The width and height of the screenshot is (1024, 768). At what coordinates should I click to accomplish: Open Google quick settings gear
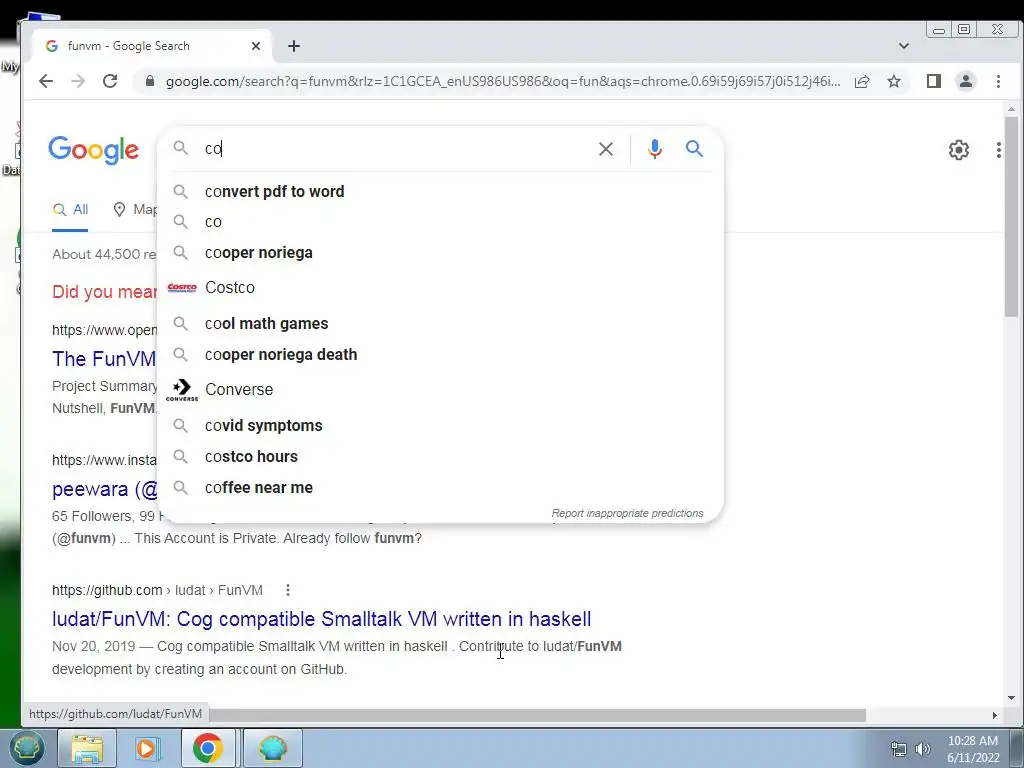(x=959, y=150)
